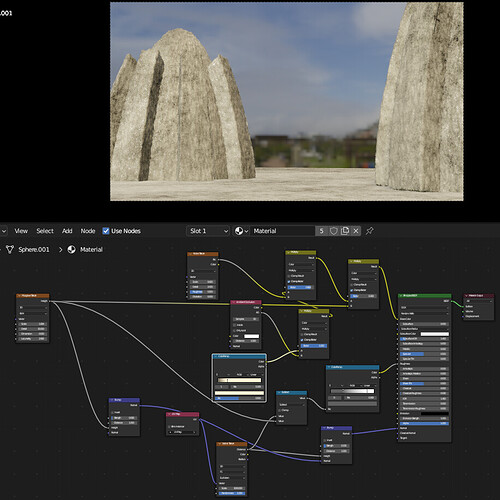Open the Select menu
This screenshot has height=500, width=500.
pos(45,231)
